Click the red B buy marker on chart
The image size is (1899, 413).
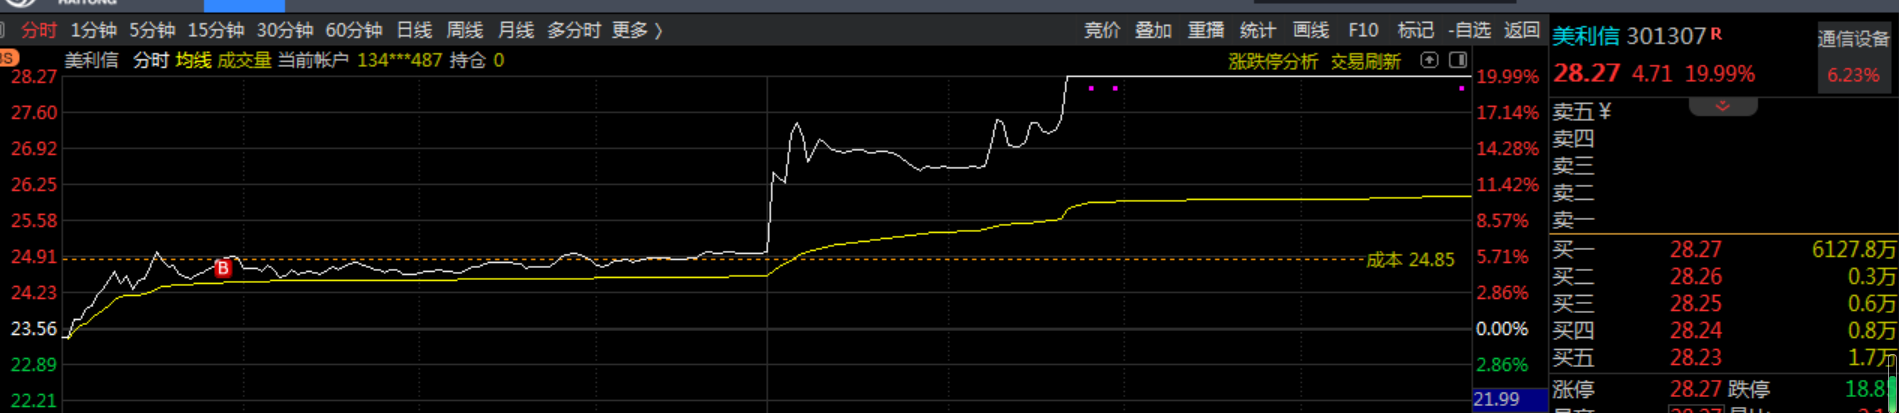point(223,268)
